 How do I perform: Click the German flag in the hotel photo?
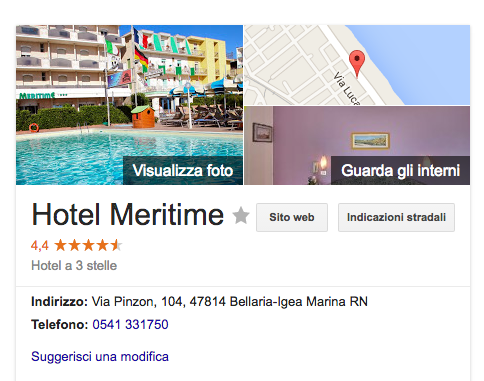pyautogui.click(x=141, y=57)
